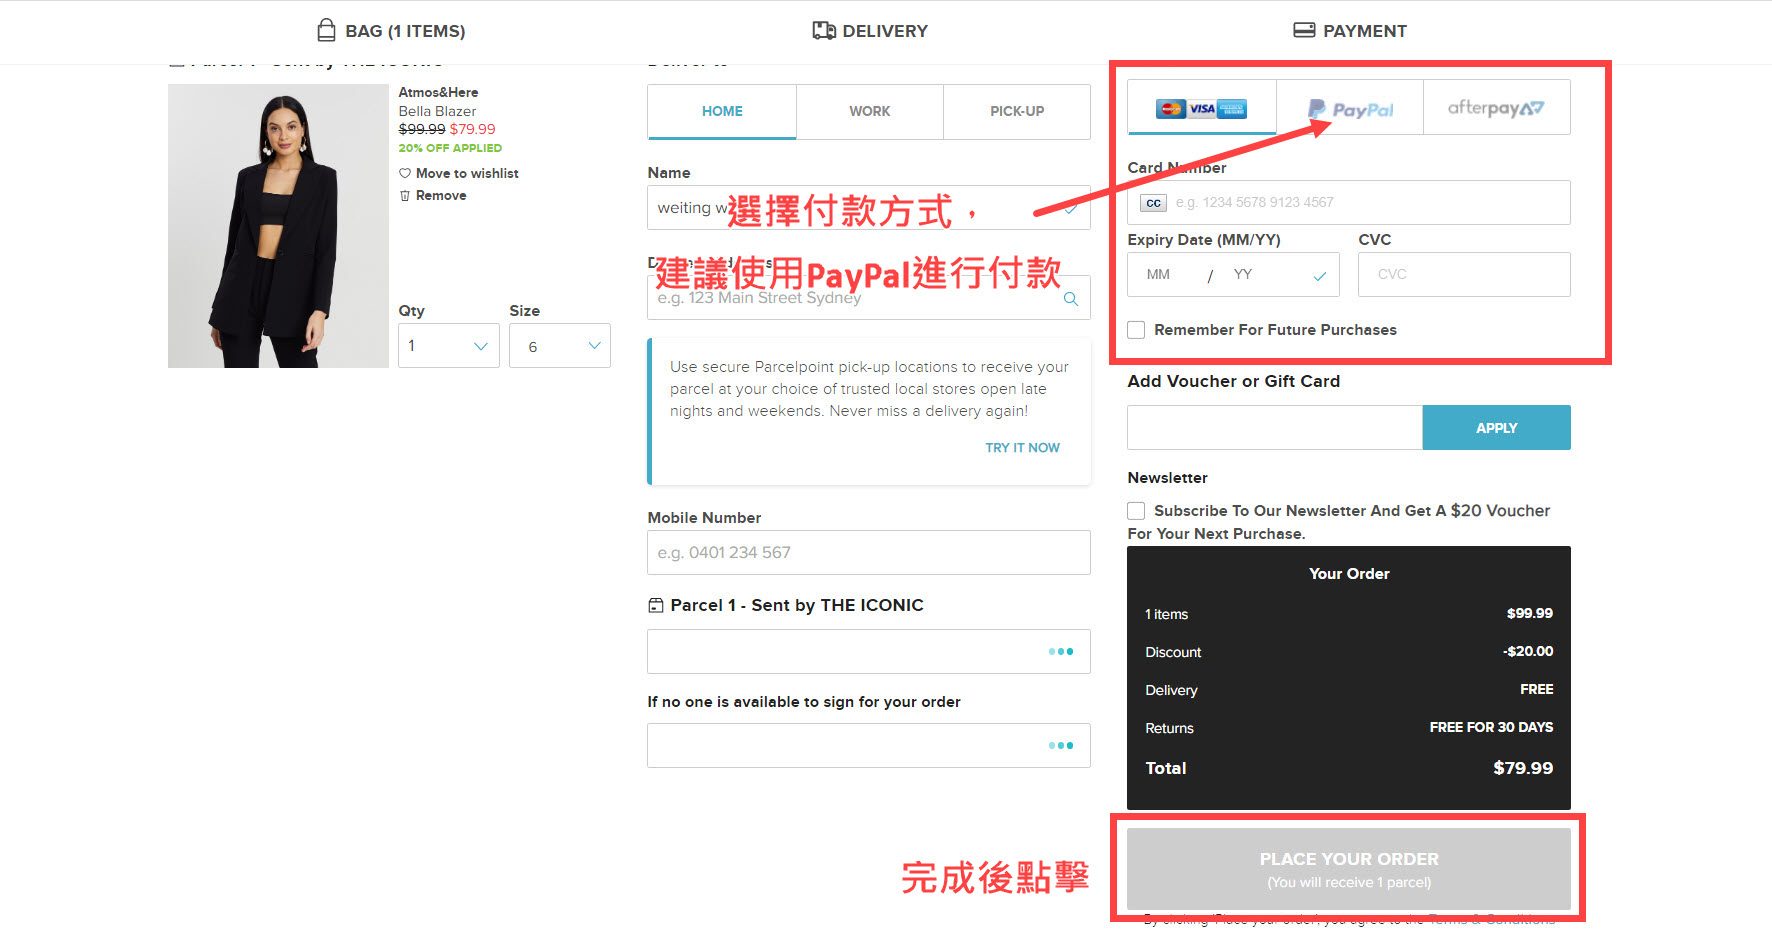Click the trash icon to remove item
This screenshot has height=944, width=1772.
[x=405, y=196]
